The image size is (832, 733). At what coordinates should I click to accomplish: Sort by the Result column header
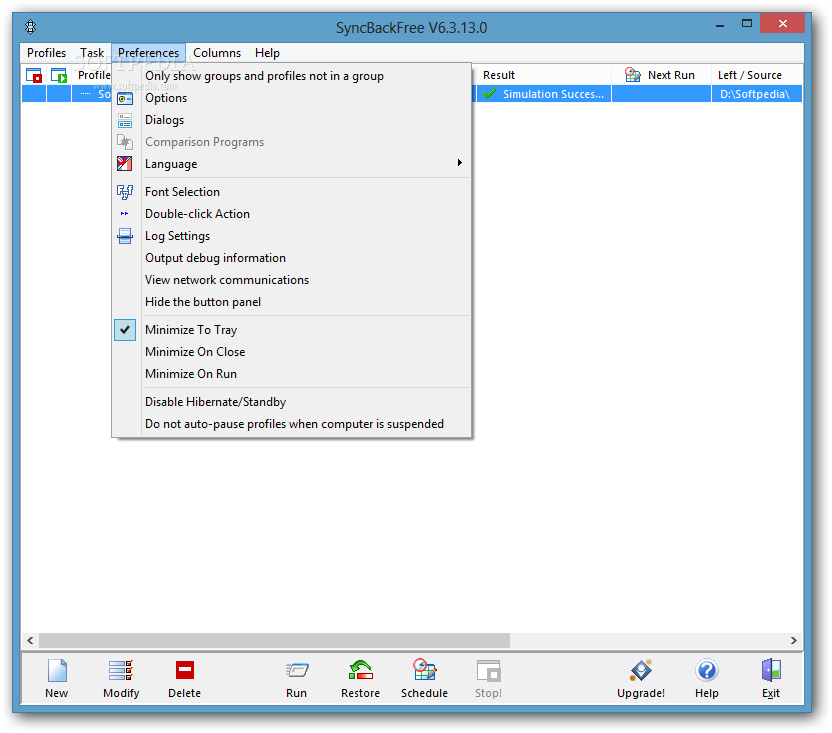(x=543, y=75)
